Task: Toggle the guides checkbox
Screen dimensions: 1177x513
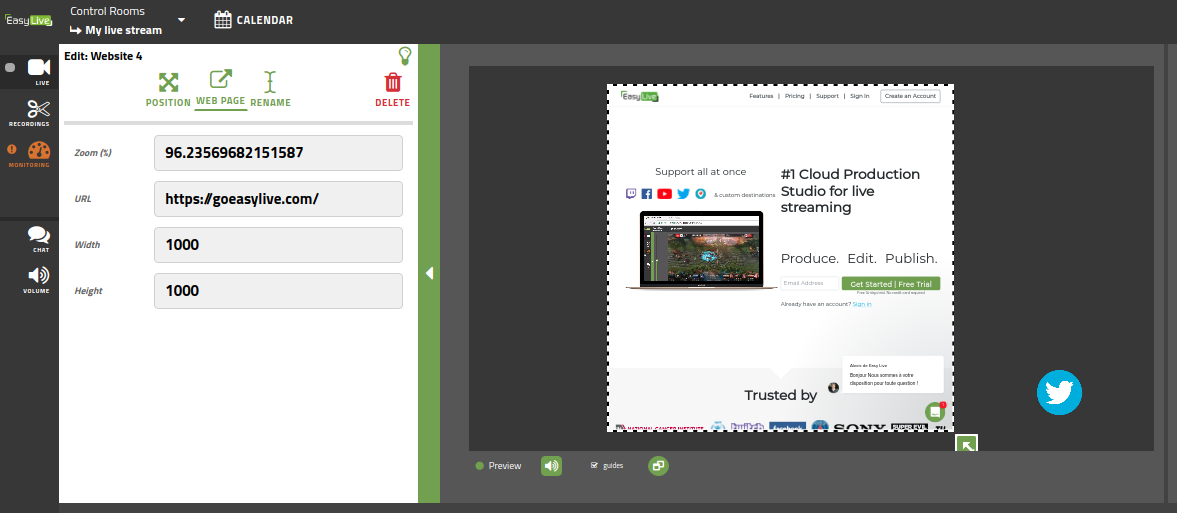Action: (x=595, y=466)
